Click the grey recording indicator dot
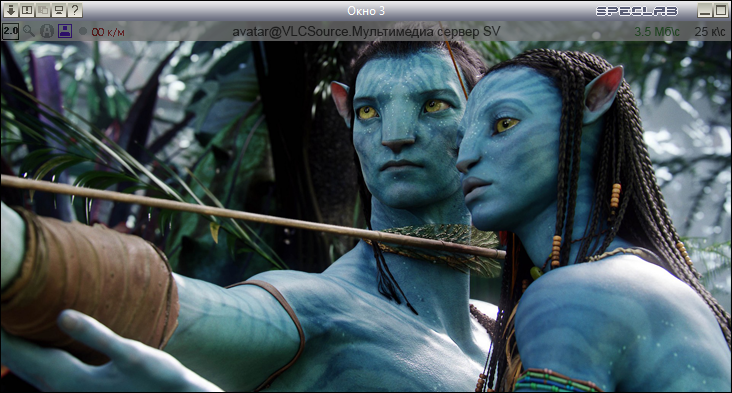The image size is (732, 393). click(83, 31)
